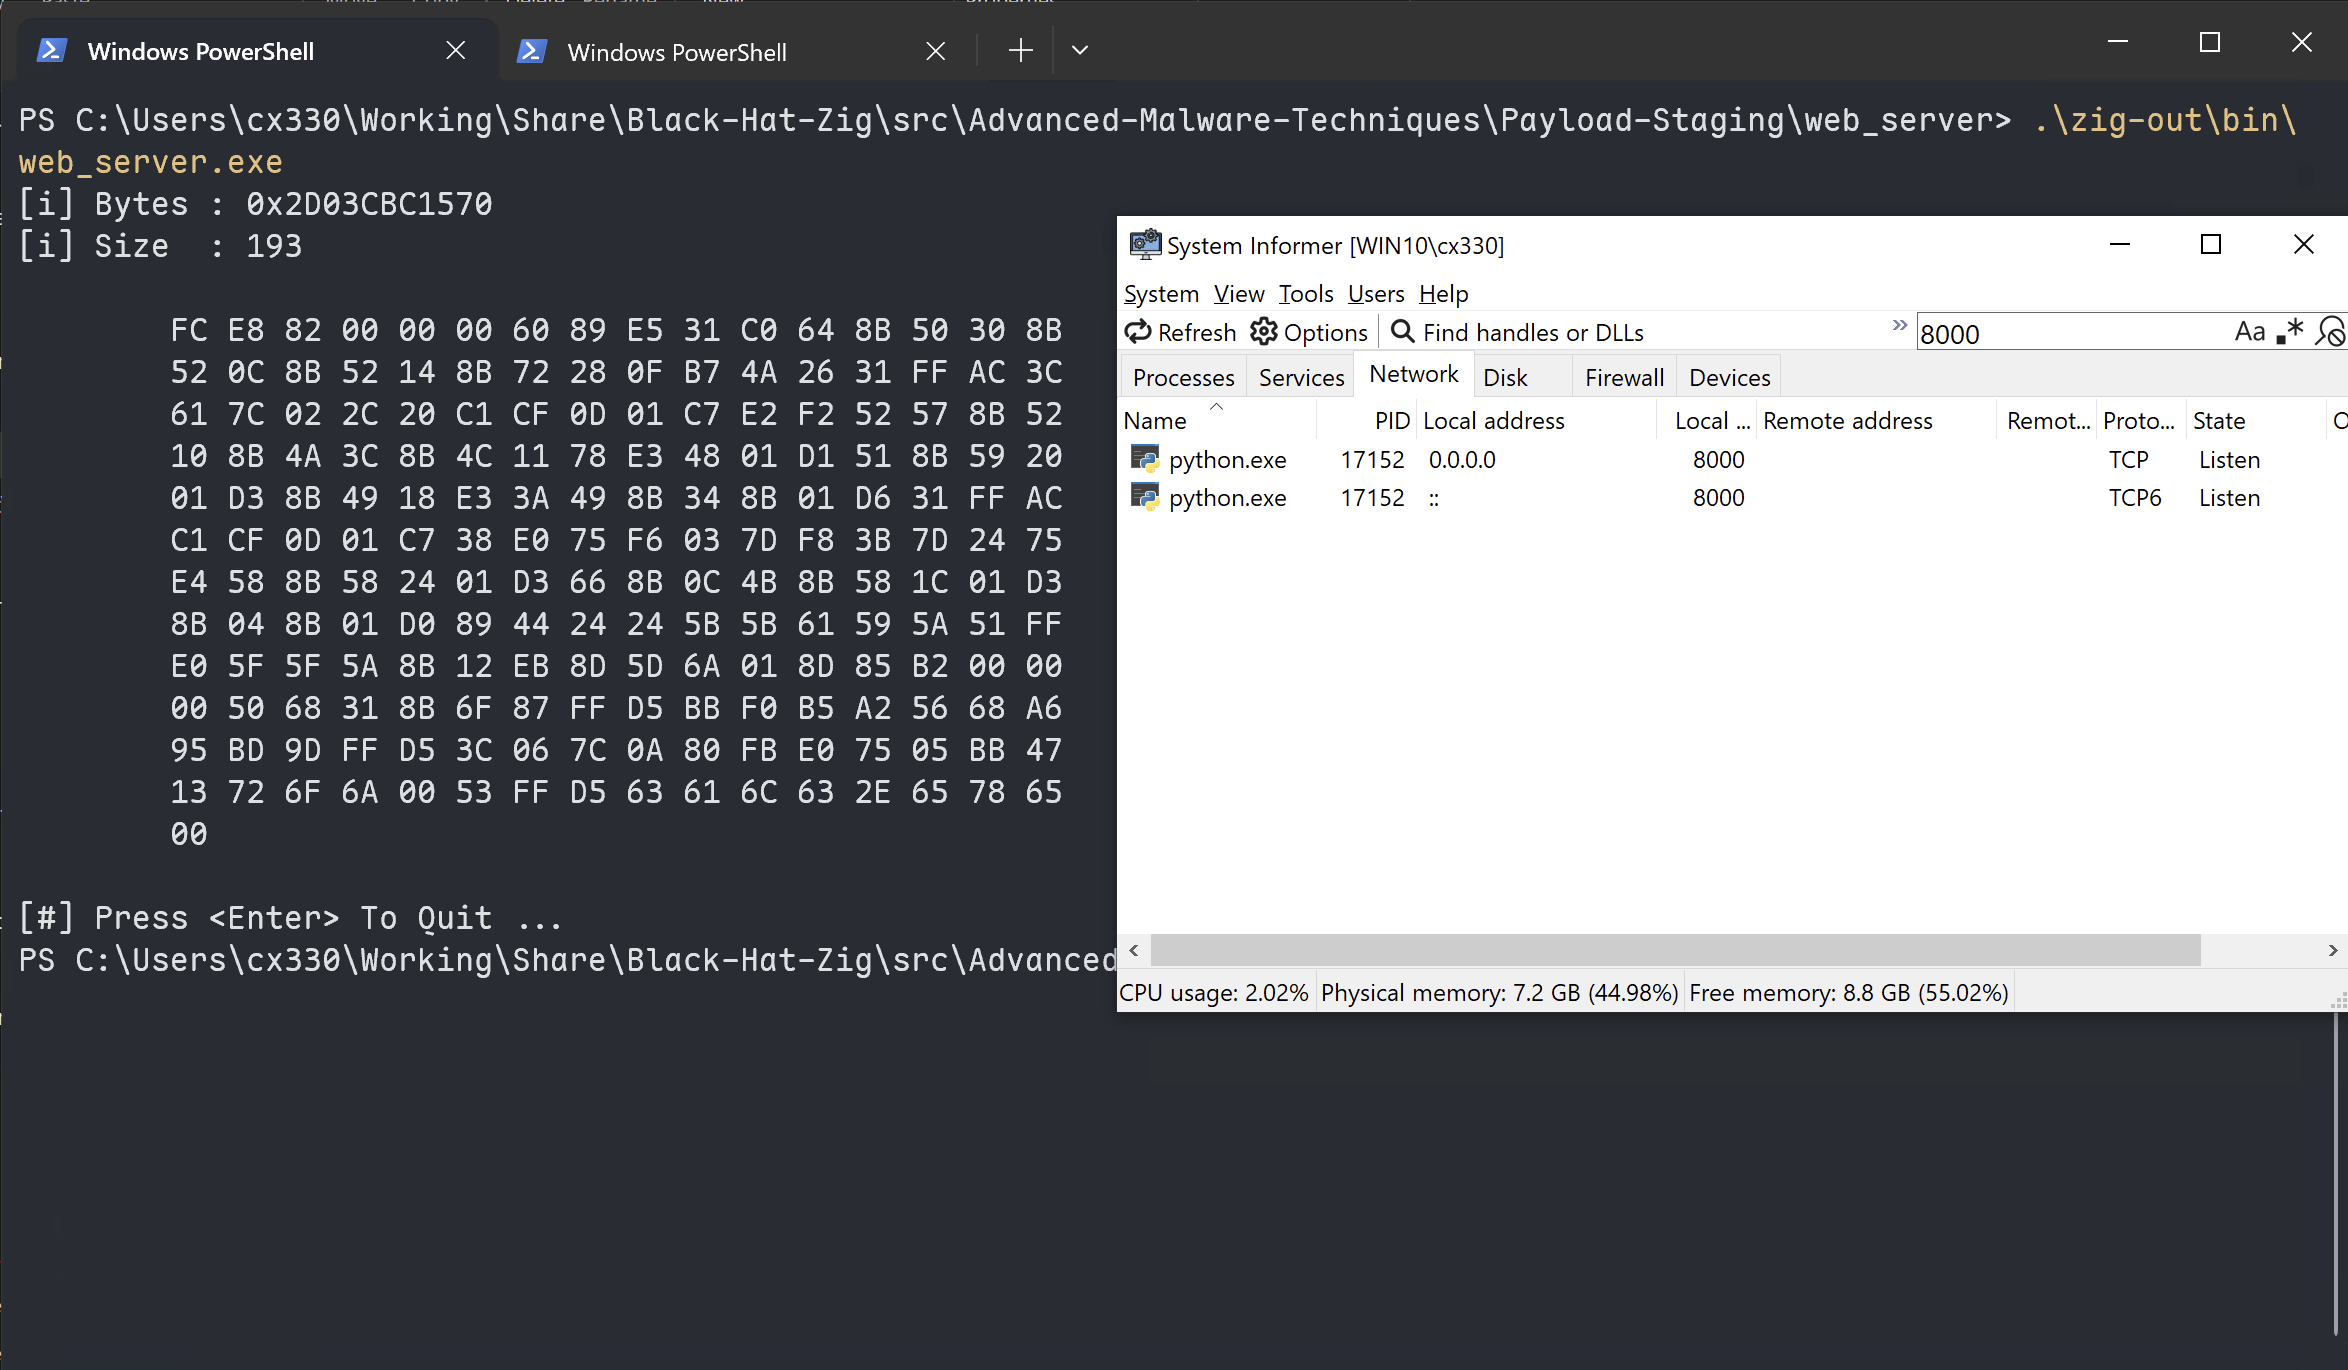
Task: Activate the second Windows PowerShell tab
Action: 738,50
